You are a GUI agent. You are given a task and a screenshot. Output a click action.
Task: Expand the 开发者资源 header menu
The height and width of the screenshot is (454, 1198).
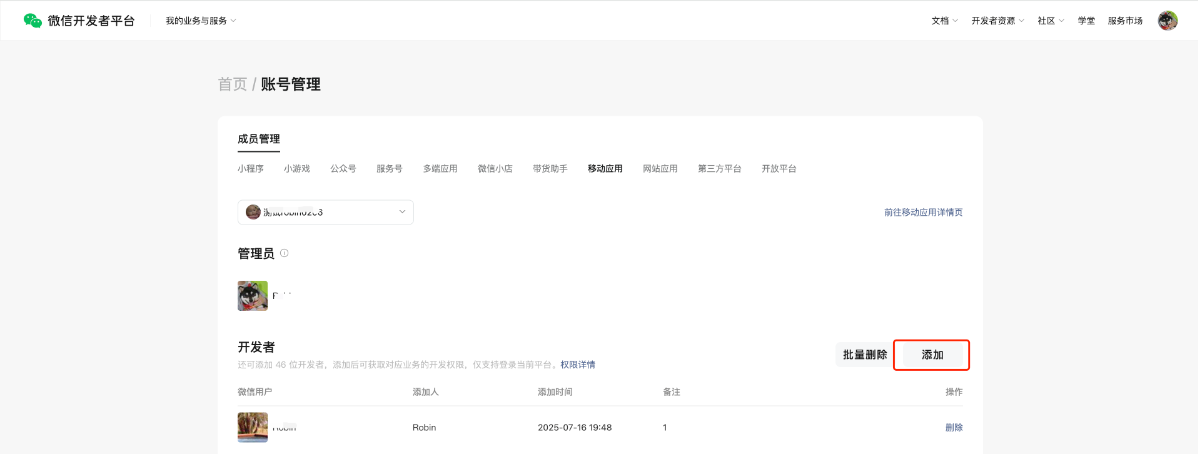(997, 21)
